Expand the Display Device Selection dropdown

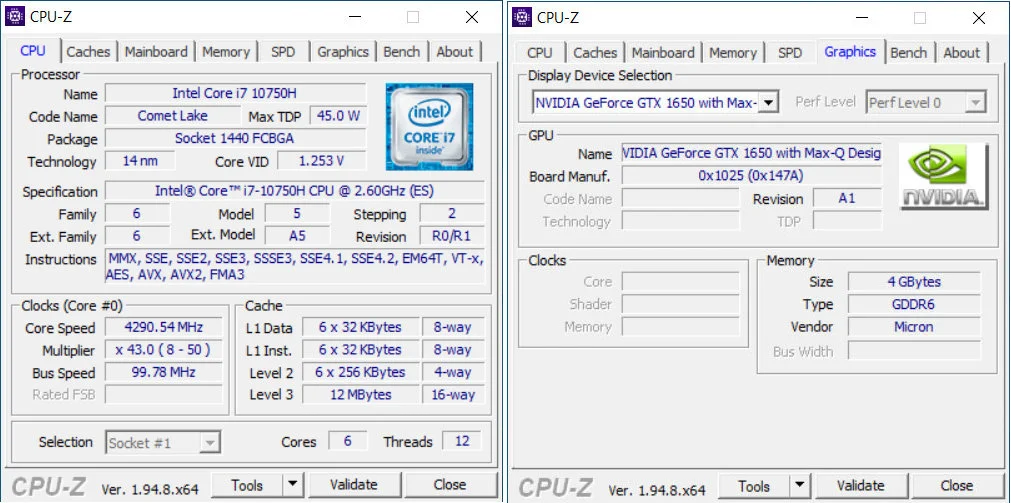[768, 102]
